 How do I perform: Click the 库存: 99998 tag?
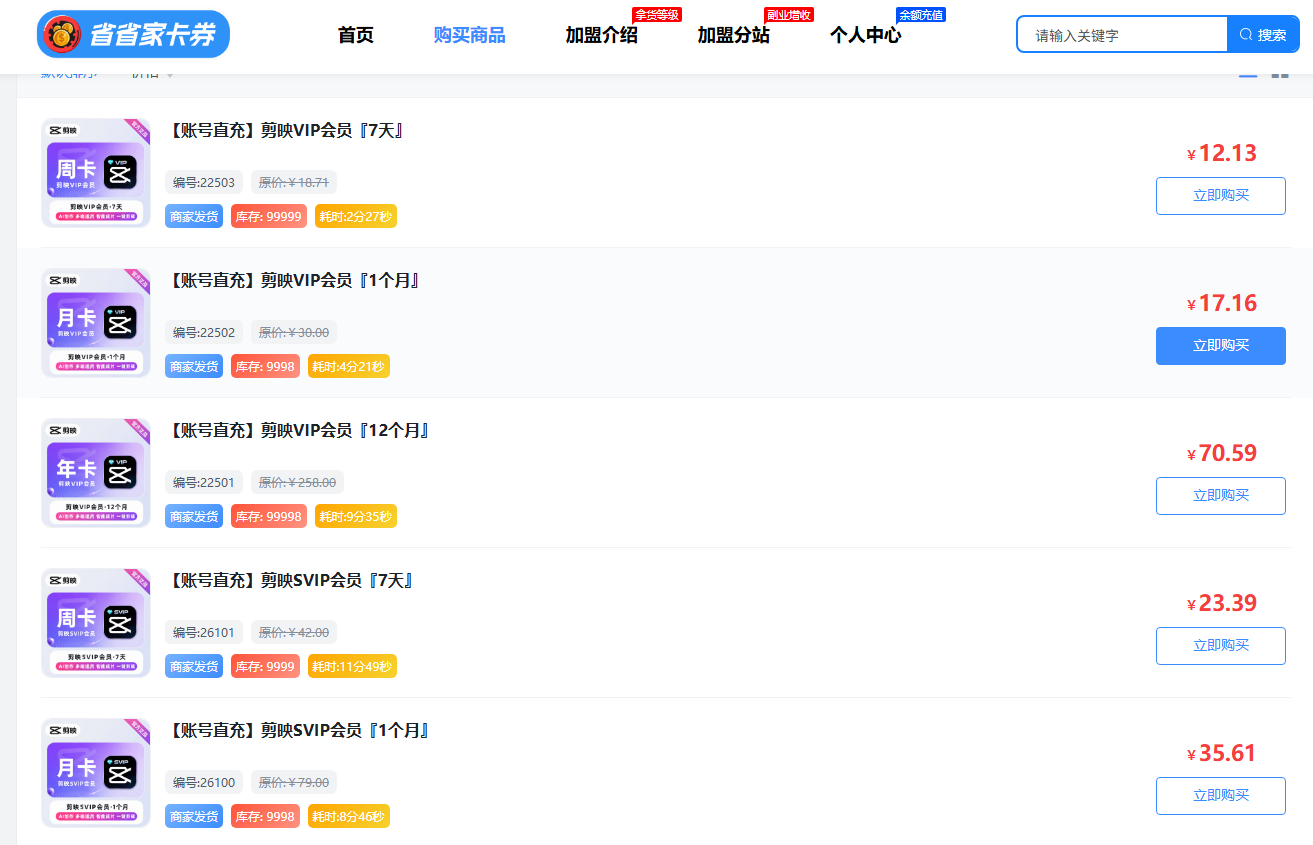[x=268, y=516]
